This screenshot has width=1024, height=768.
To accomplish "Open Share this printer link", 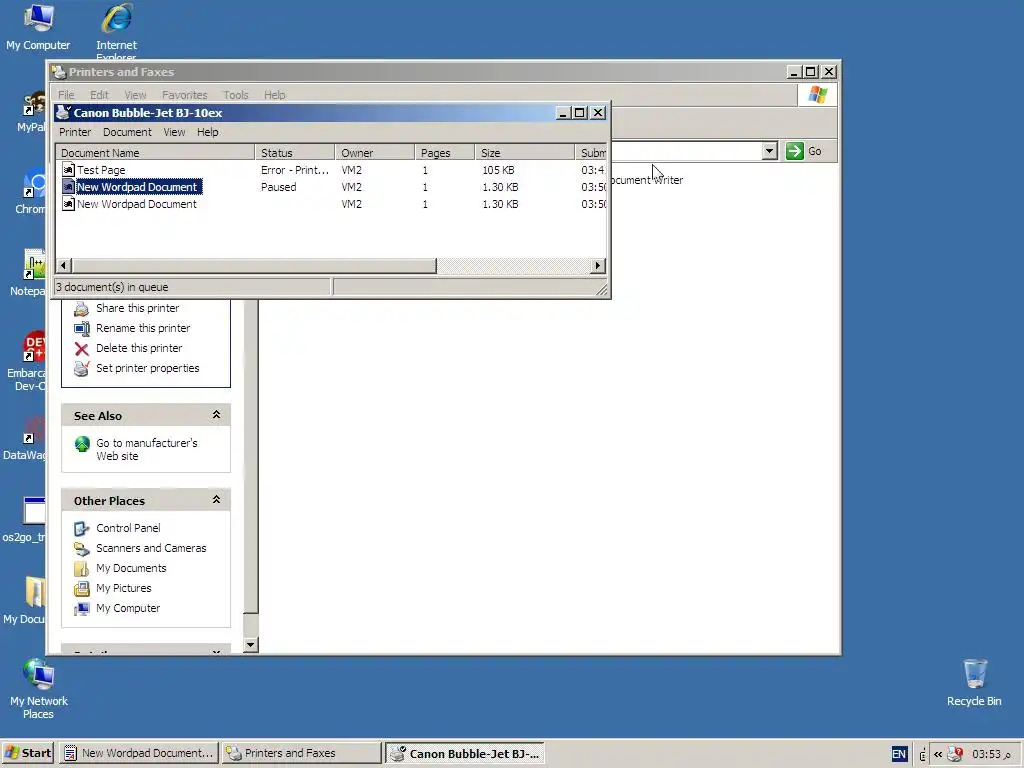I will point(137,308).
